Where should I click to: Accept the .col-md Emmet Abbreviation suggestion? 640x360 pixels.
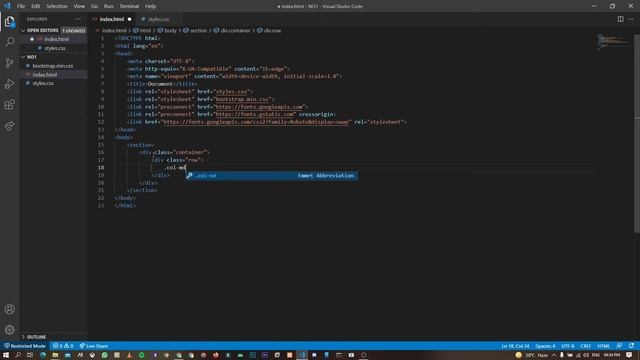(271, 176)
